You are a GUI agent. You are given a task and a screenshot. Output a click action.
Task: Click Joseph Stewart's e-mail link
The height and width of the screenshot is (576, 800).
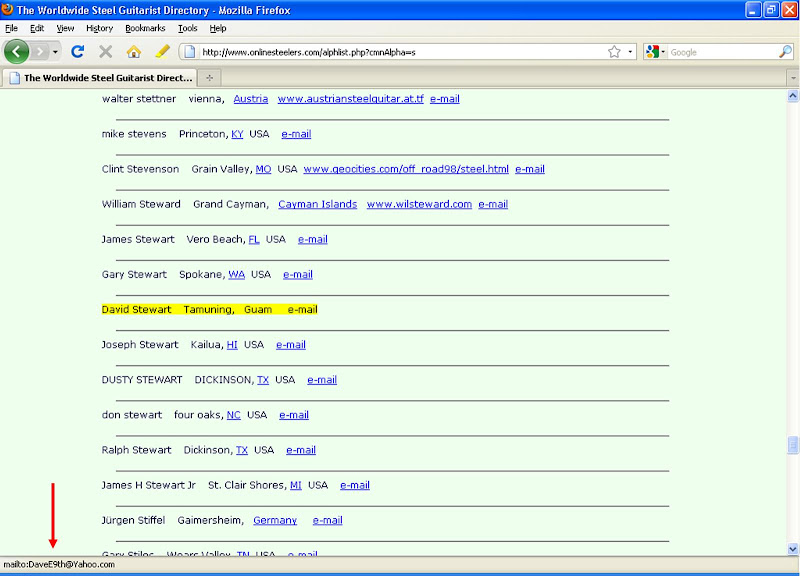coord(291,345)
